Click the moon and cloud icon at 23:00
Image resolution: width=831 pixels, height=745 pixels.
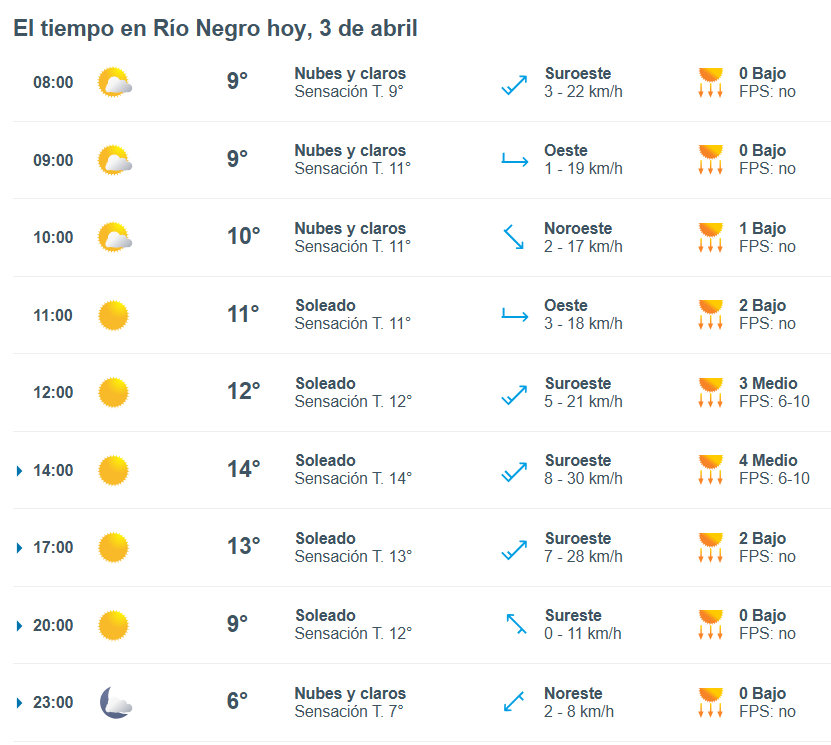114,702
